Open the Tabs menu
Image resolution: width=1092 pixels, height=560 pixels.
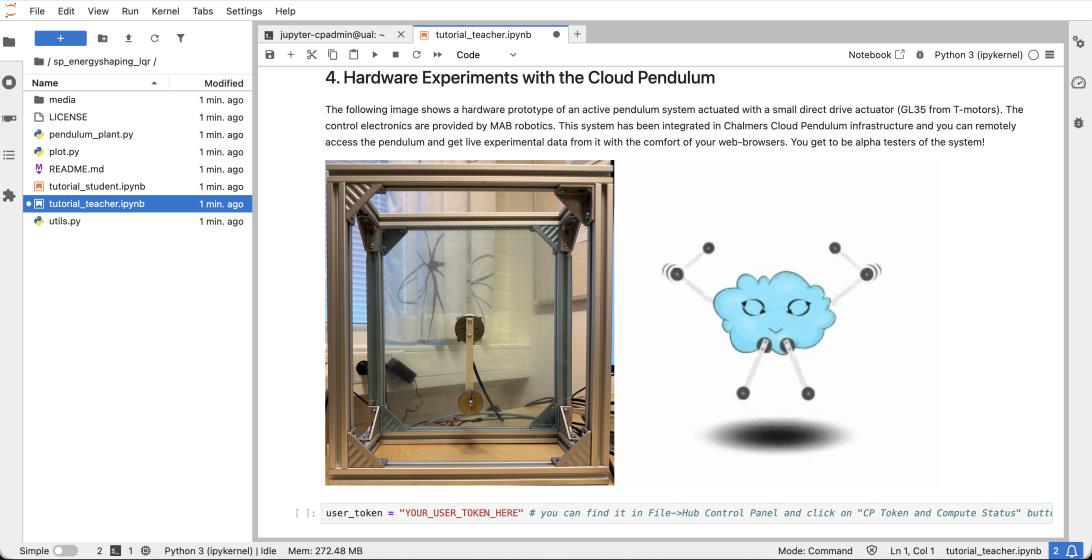pyautogui.click(x=203, y=11)
